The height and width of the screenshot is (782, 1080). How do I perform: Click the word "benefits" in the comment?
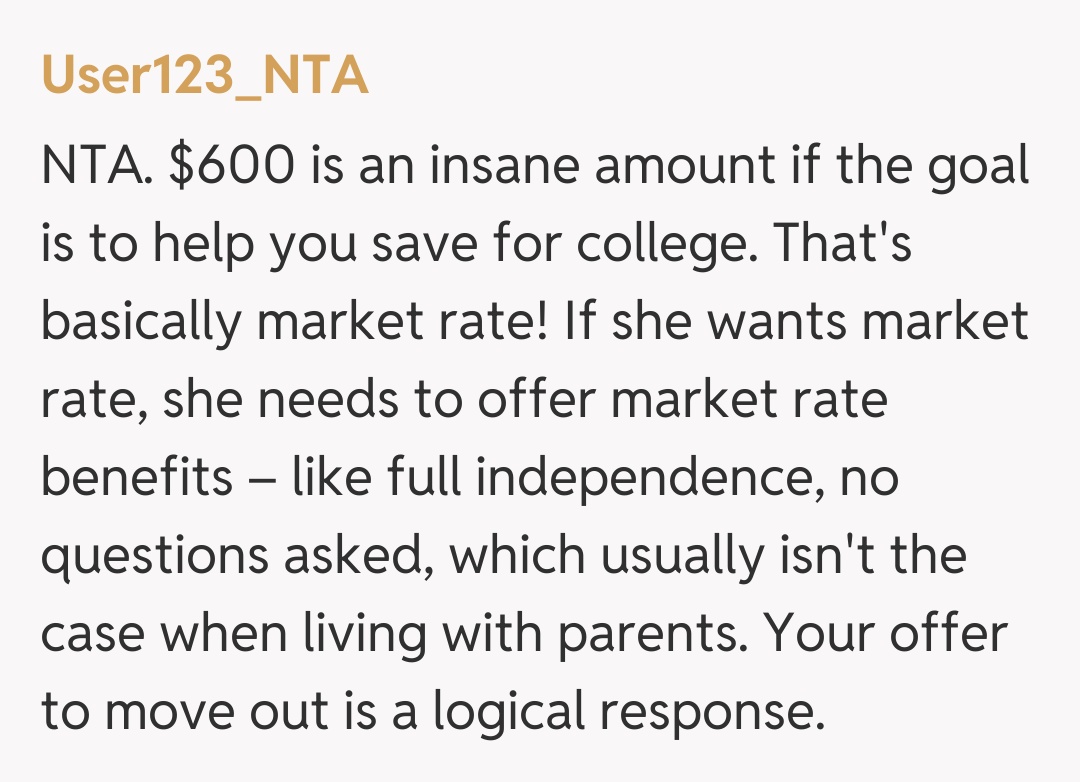point(137,478)
